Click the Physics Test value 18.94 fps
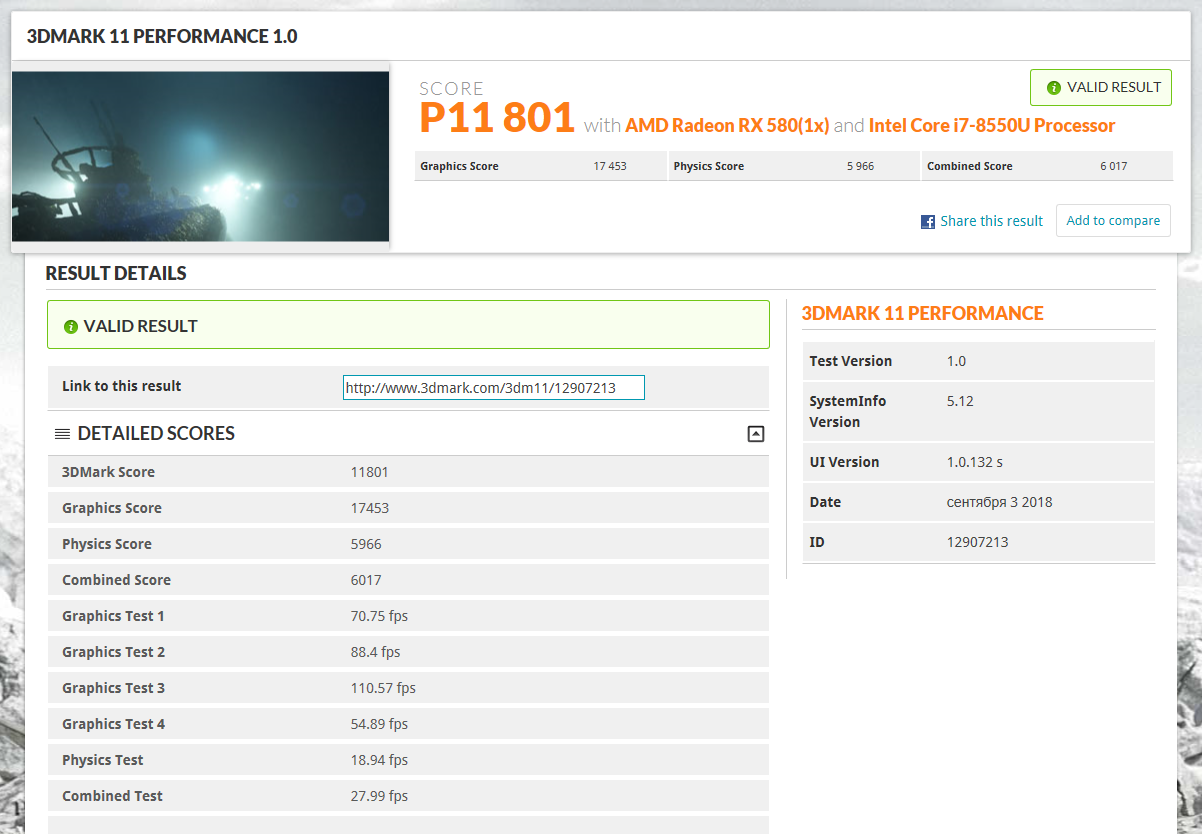 379,760
